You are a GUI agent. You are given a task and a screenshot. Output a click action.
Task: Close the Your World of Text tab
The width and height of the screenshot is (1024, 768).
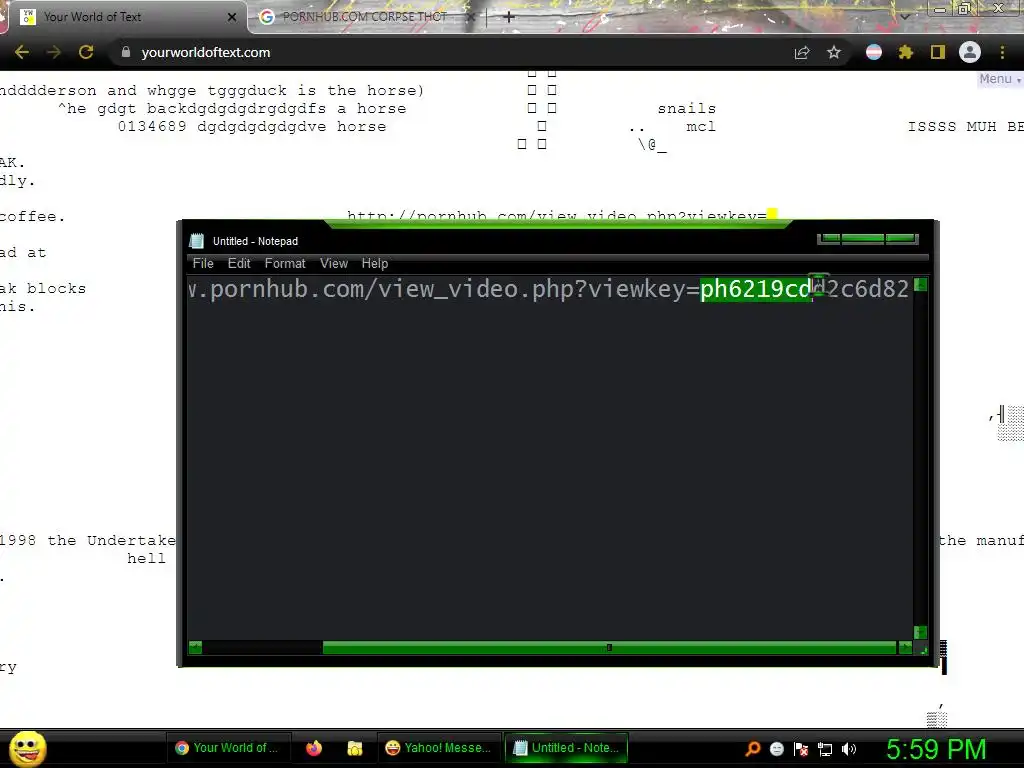click(x=232, y=17)
